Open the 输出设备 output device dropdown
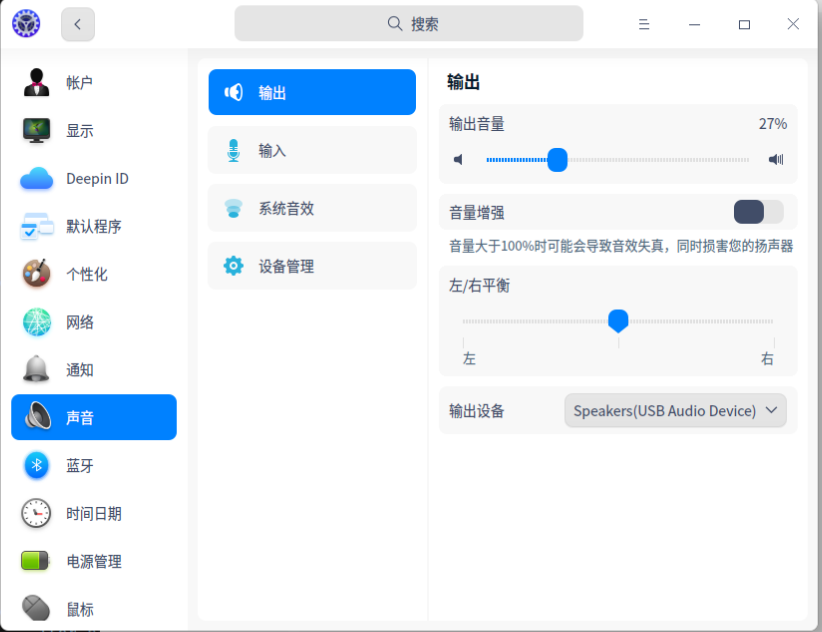822x632 pixels. (x=675, y=410)
